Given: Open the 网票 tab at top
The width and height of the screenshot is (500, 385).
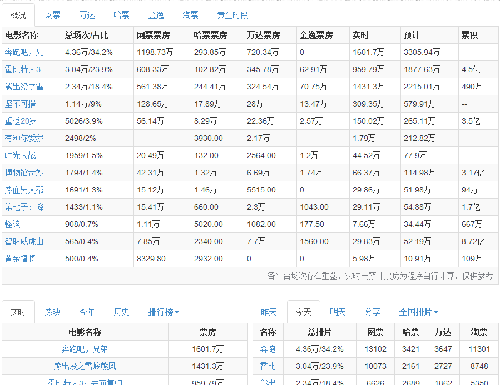Looking at the screenshot, I should point(53,15).
